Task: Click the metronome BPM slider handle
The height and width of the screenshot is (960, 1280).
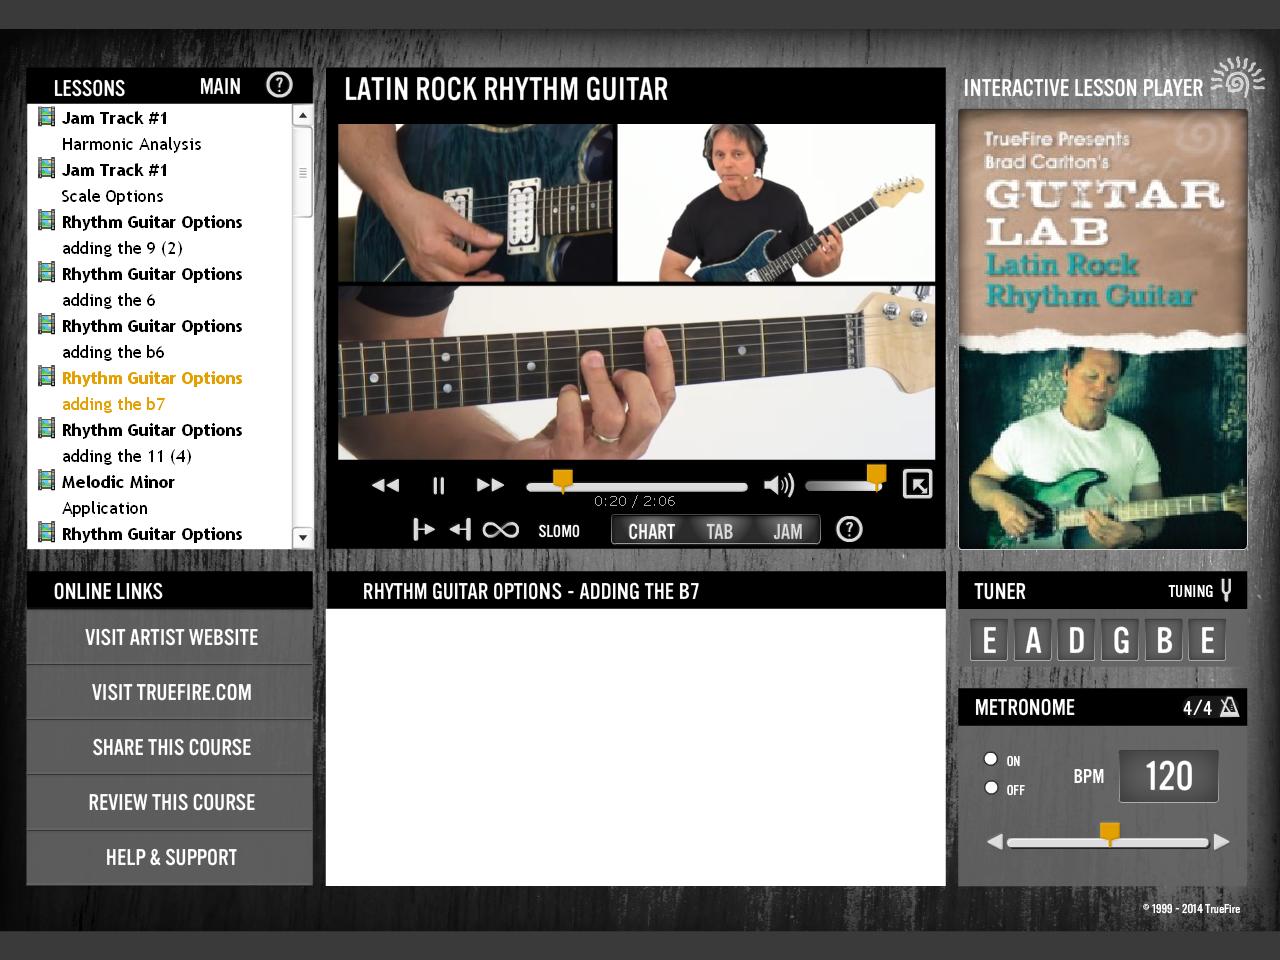Action: pyautogui.click(x=1109, y=833)
